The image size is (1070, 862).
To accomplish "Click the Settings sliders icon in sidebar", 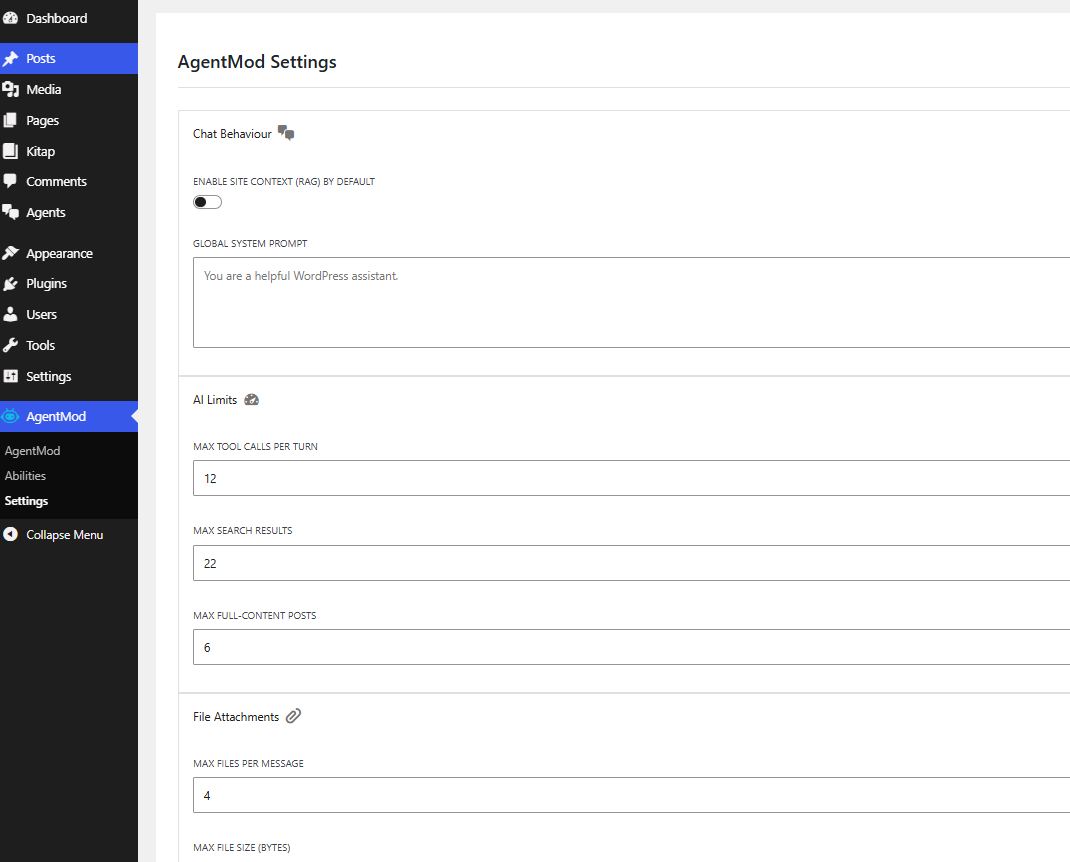I will tap(10, 376).
